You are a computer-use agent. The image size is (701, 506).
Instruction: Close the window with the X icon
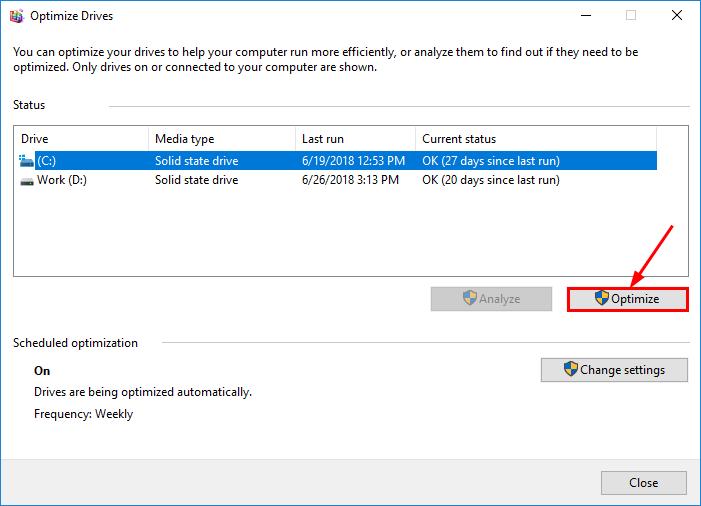tap(677, 16)
